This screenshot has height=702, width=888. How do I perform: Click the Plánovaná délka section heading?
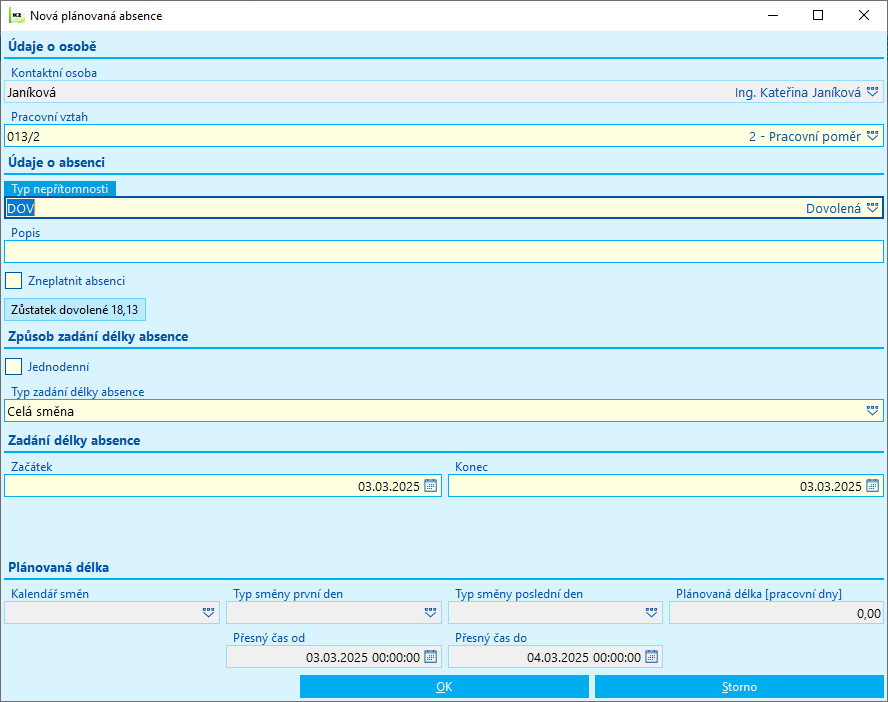pos(58,567)
